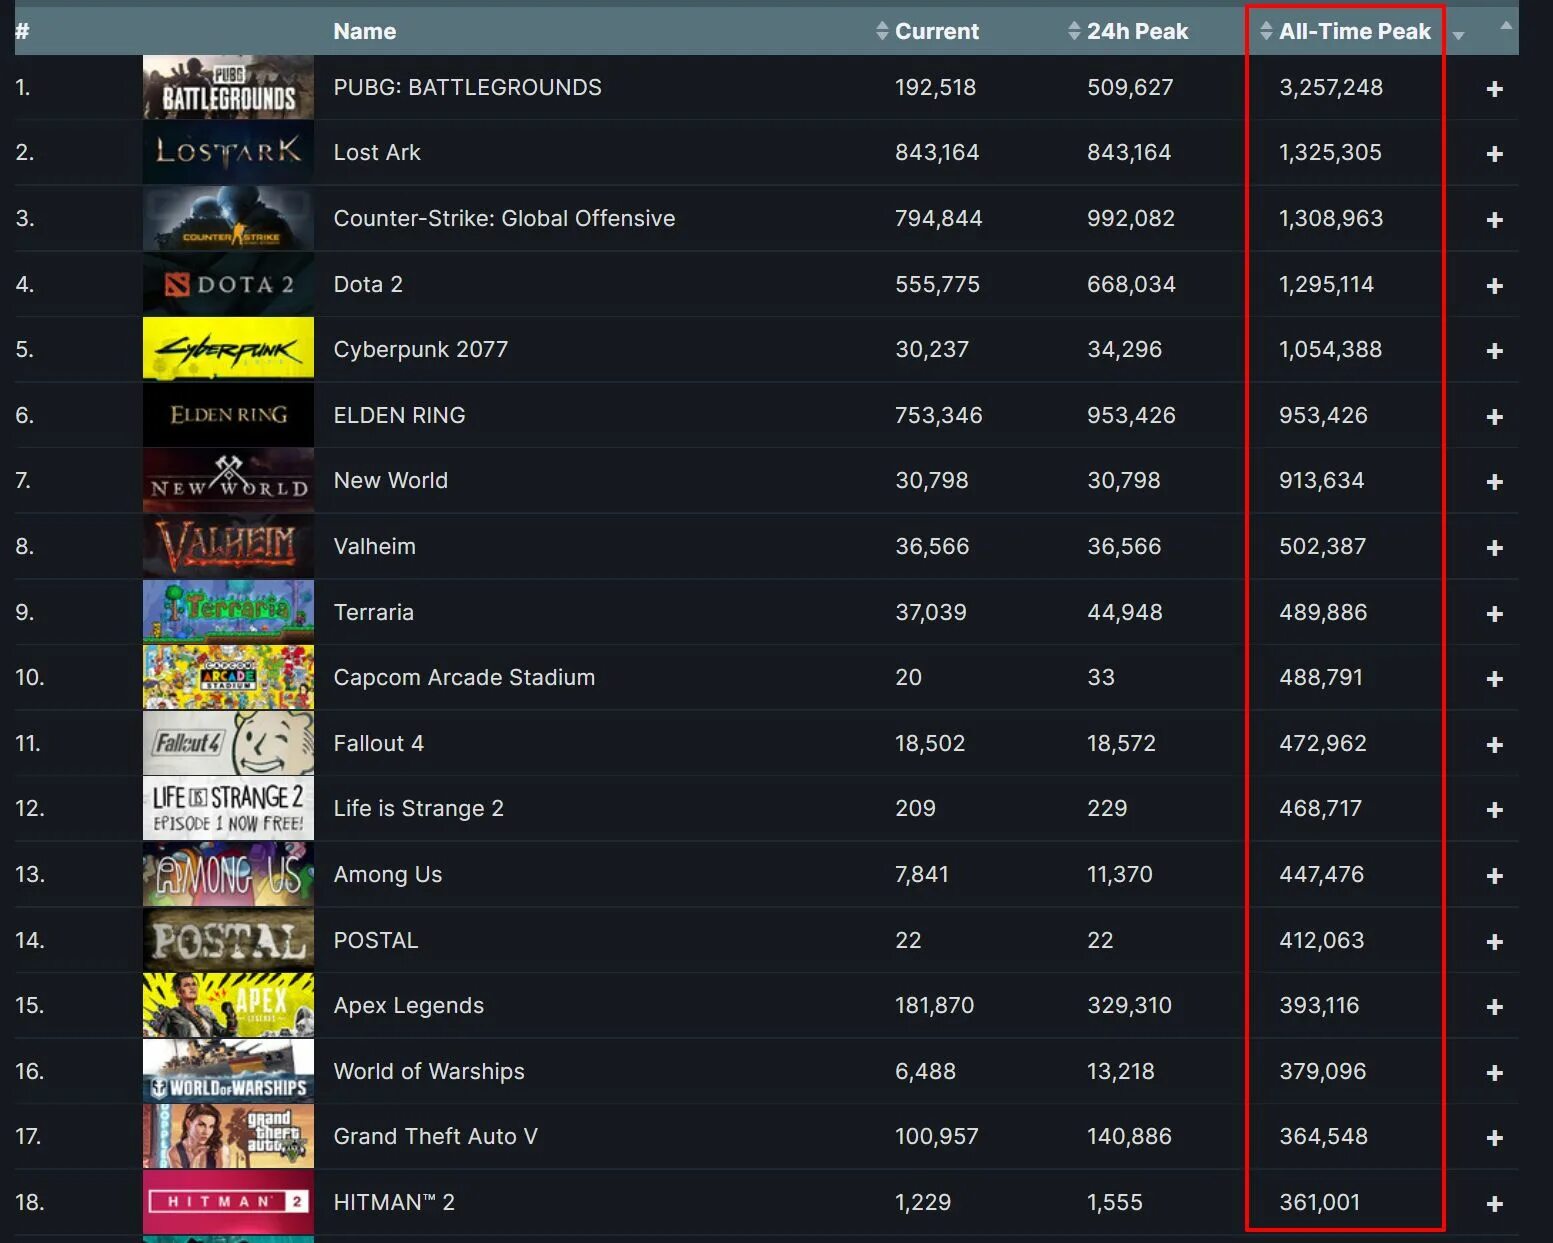This screenshot has width=1553, height=1243.
Task: Click the New World banner thumbnail
Action: tap(228, 480)
